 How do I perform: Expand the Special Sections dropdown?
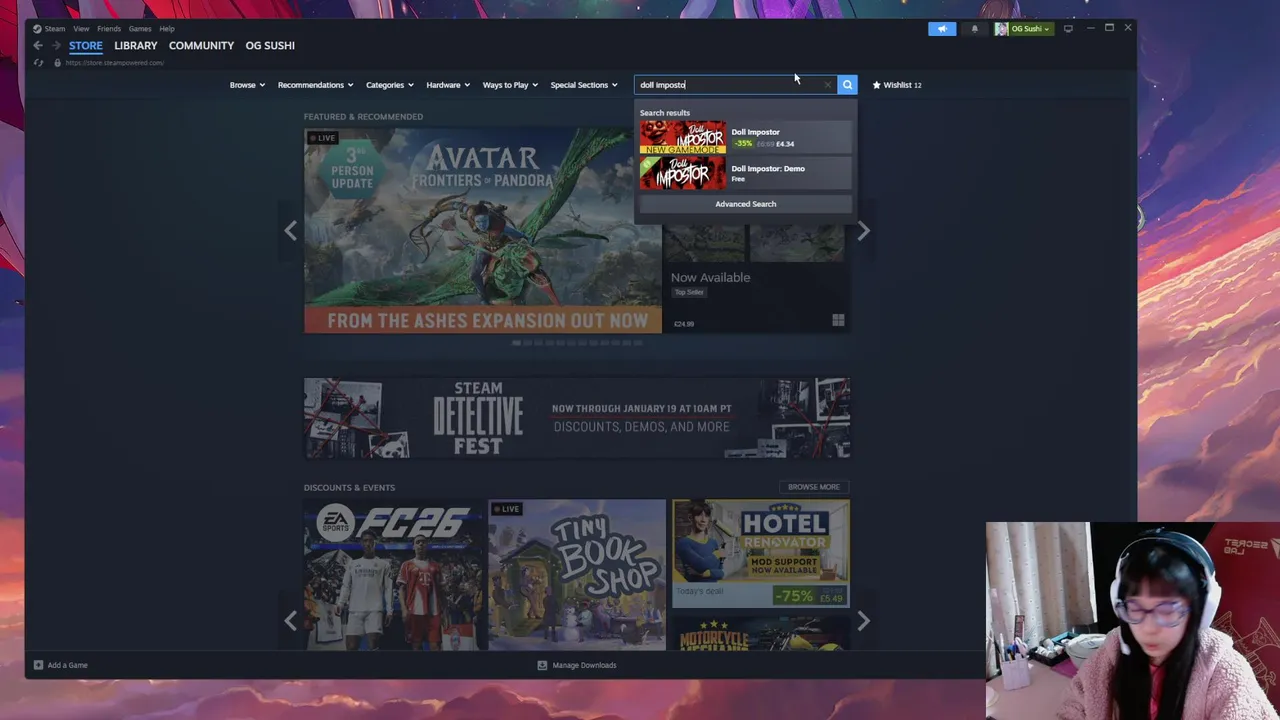pyautogui.click(x=584, y=85)
